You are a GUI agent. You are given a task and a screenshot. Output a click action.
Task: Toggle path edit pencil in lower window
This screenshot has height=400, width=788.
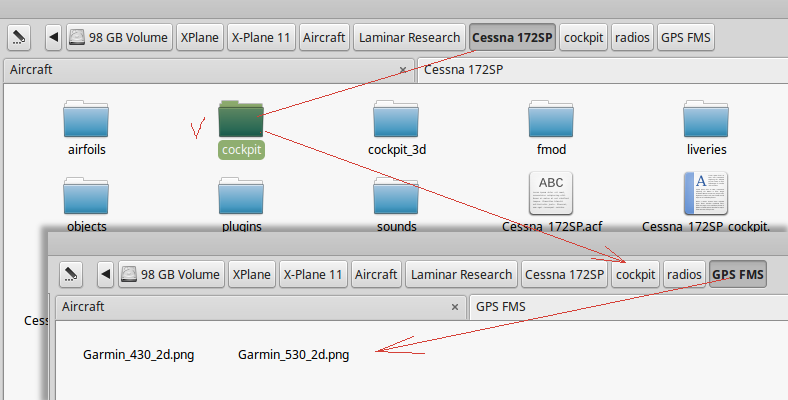coord(71,274)
